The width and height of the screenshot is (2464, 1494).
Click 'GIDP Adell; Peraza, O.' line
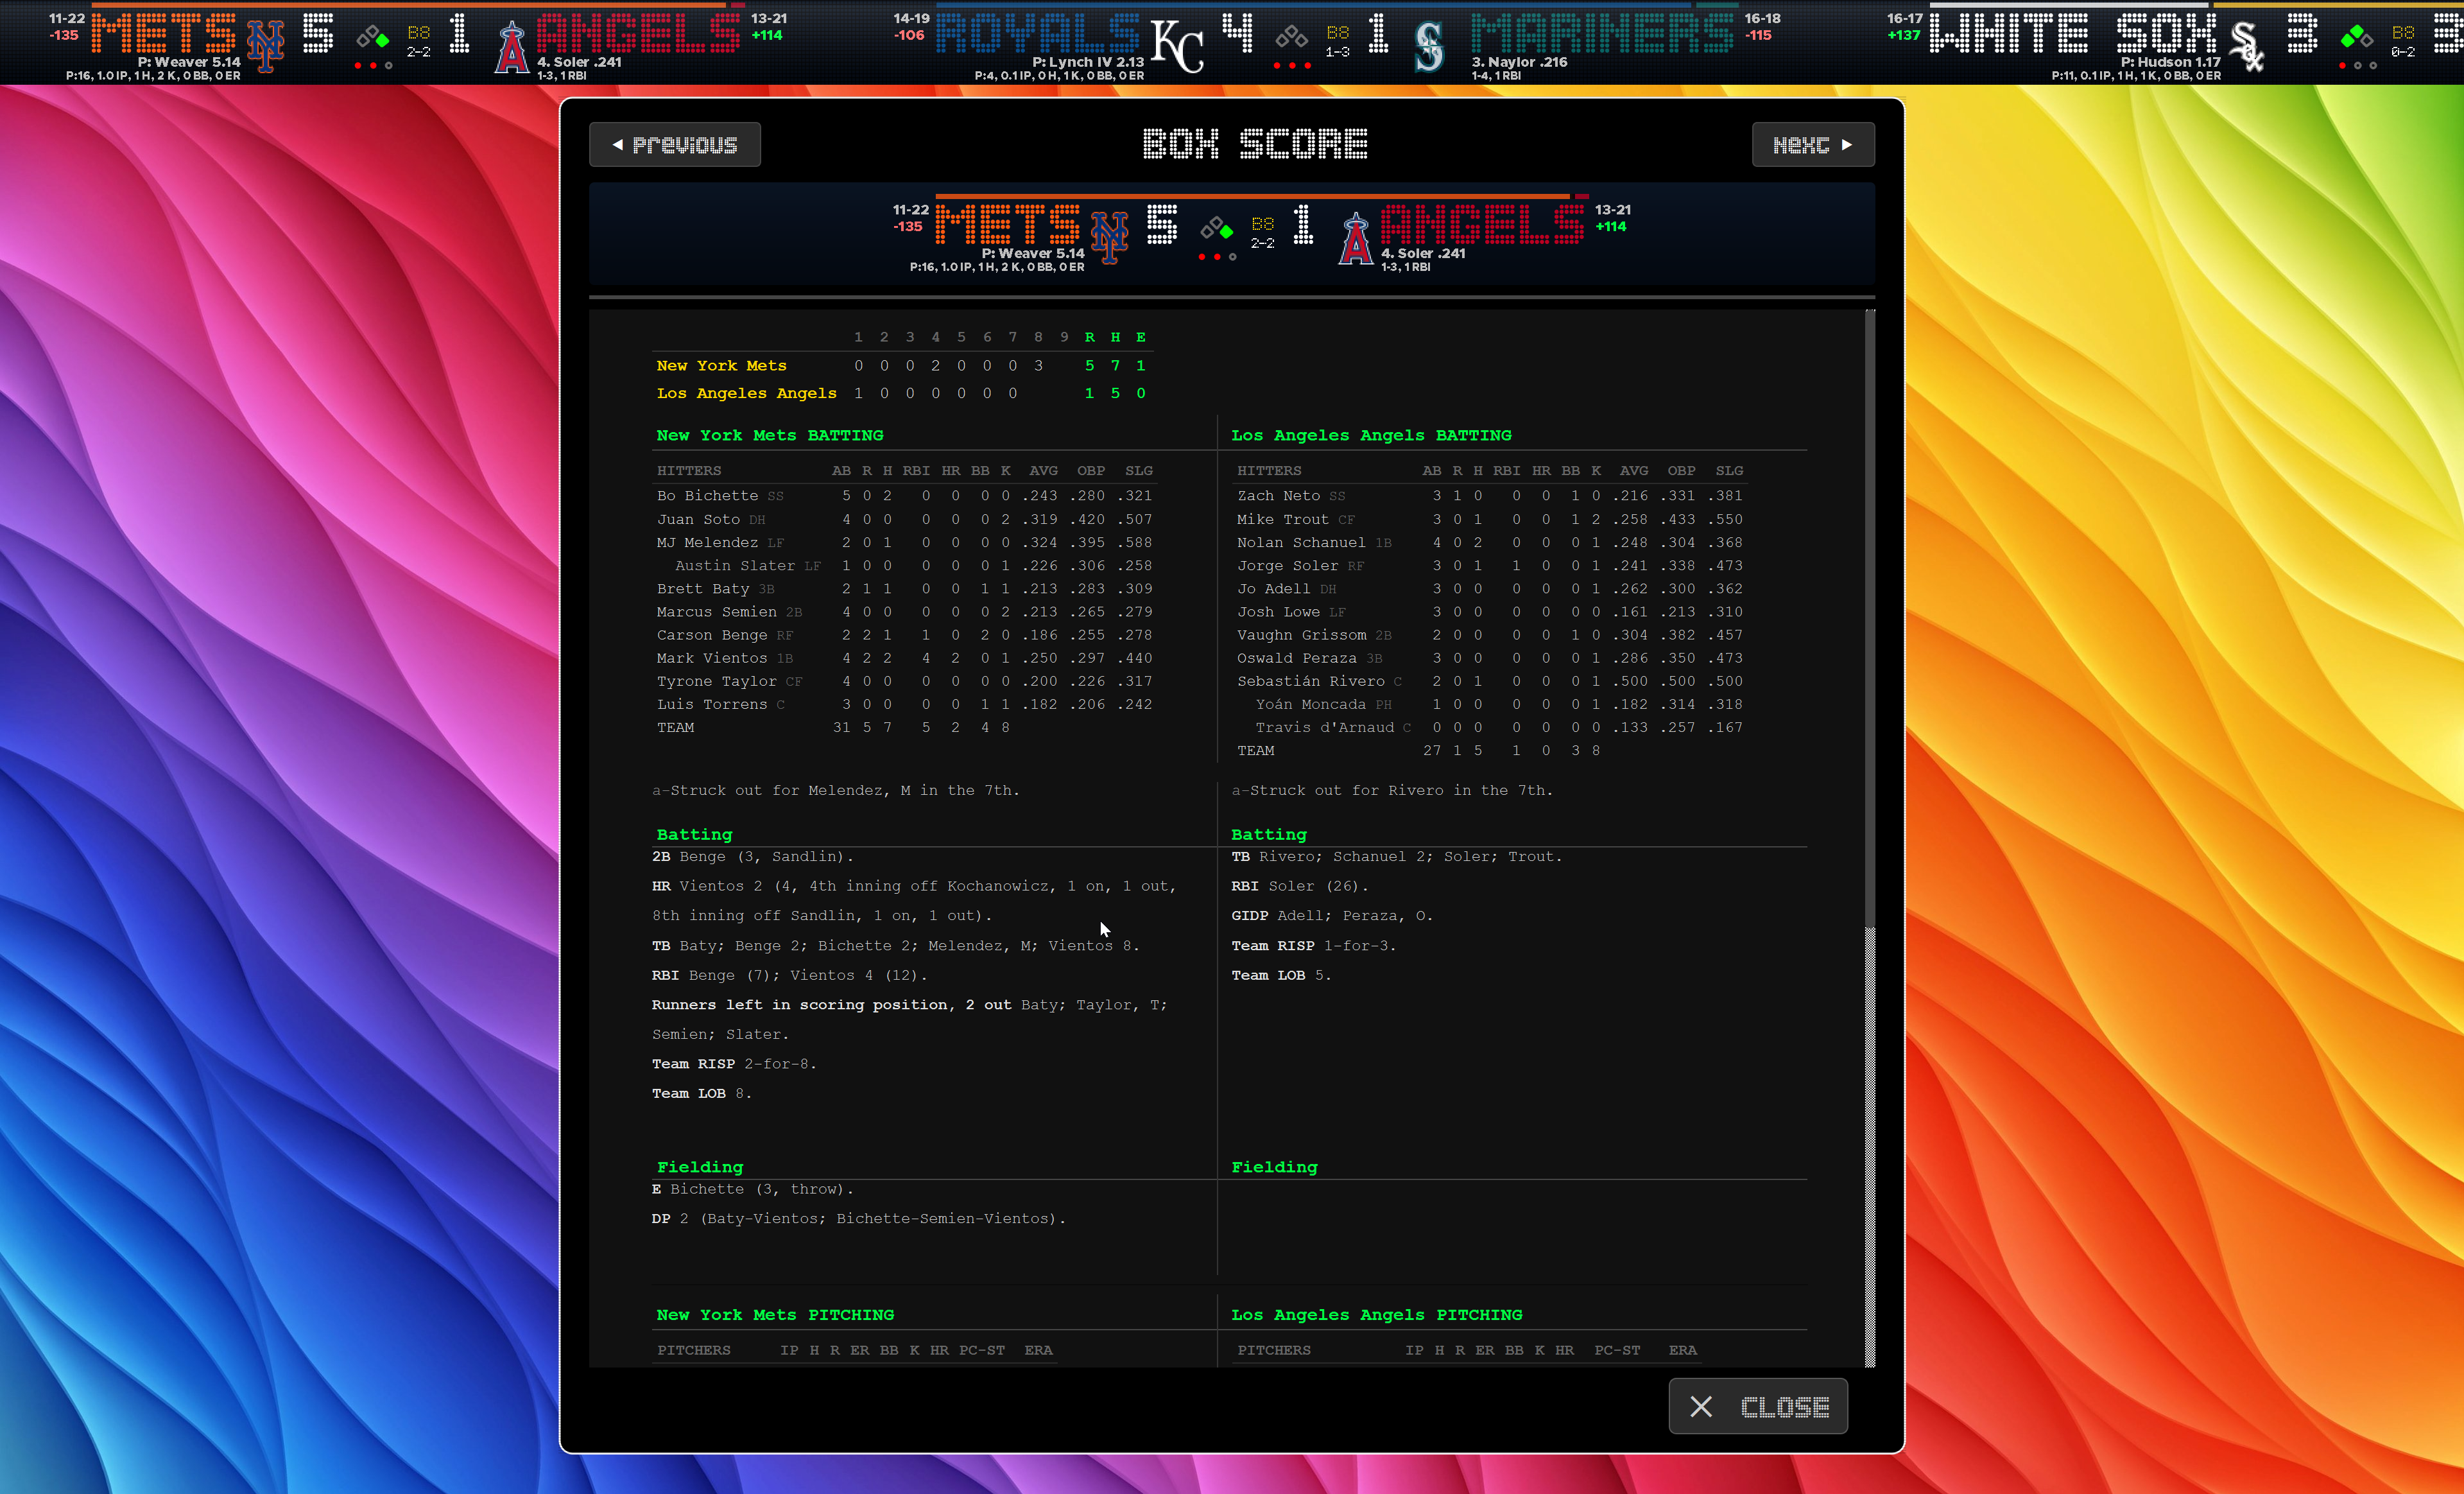1332,916
